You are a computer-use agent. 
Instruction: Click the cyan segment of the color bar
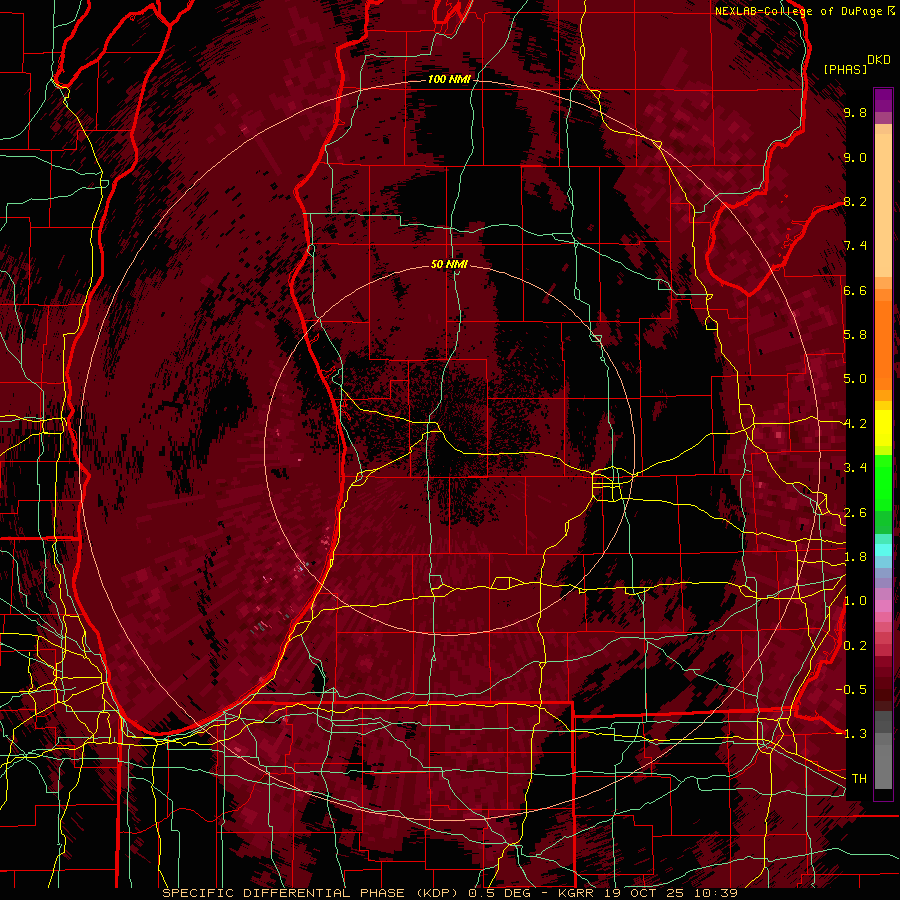pos(883,550)
